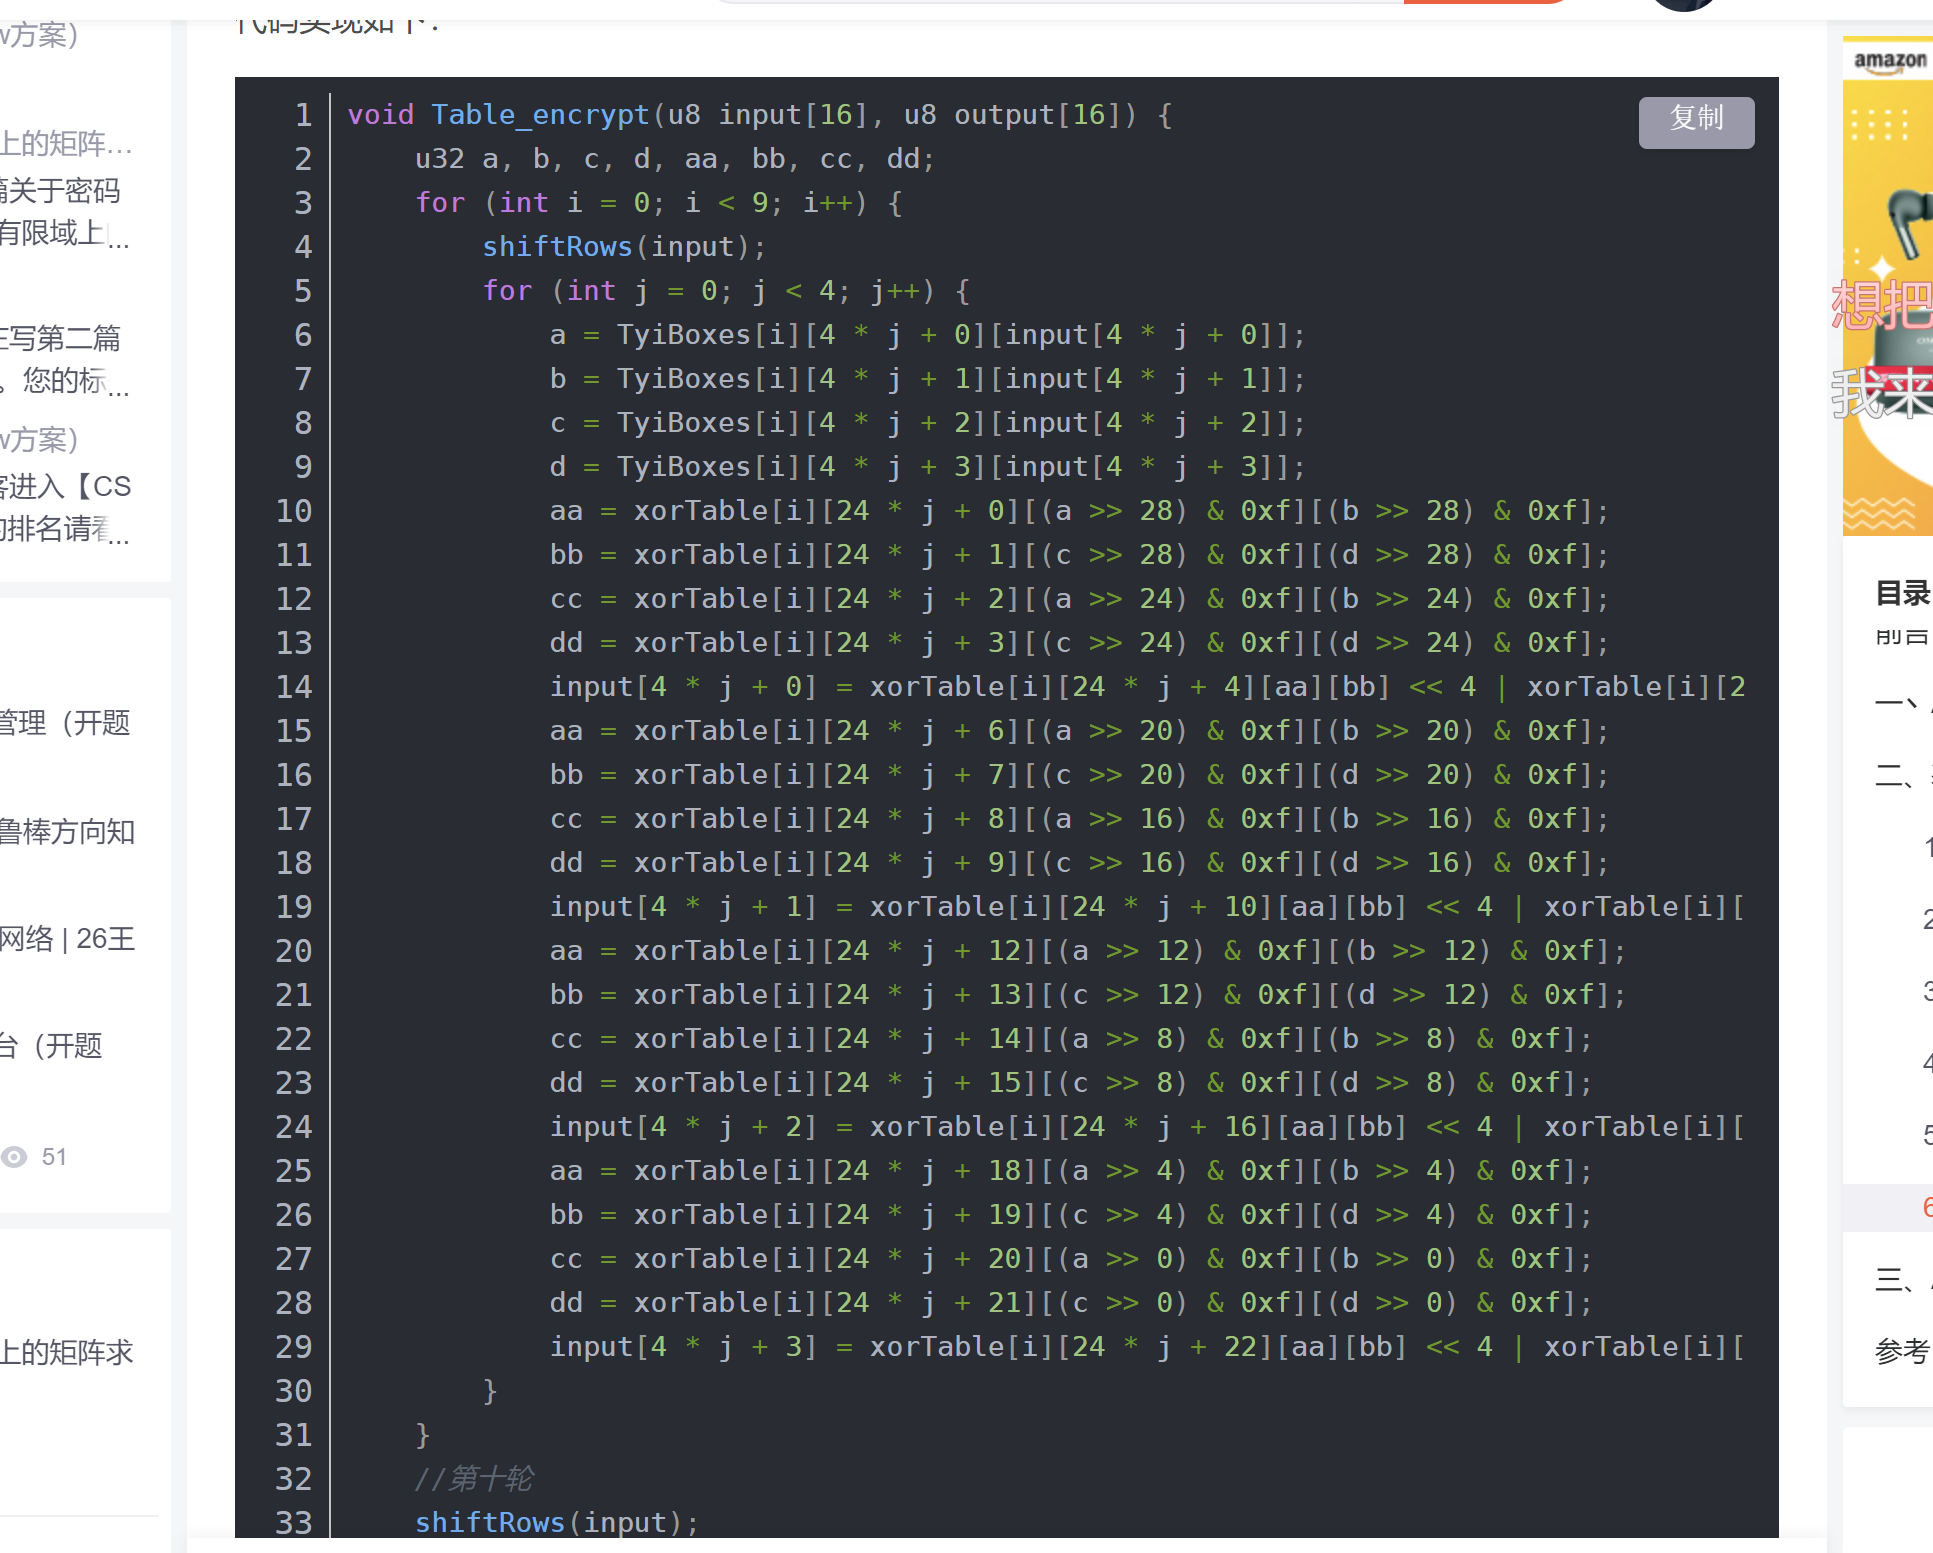This screenshot has width=1933, height=1553.
Task: Click line number 20 in the code gutter
Action: pos(294,951)
